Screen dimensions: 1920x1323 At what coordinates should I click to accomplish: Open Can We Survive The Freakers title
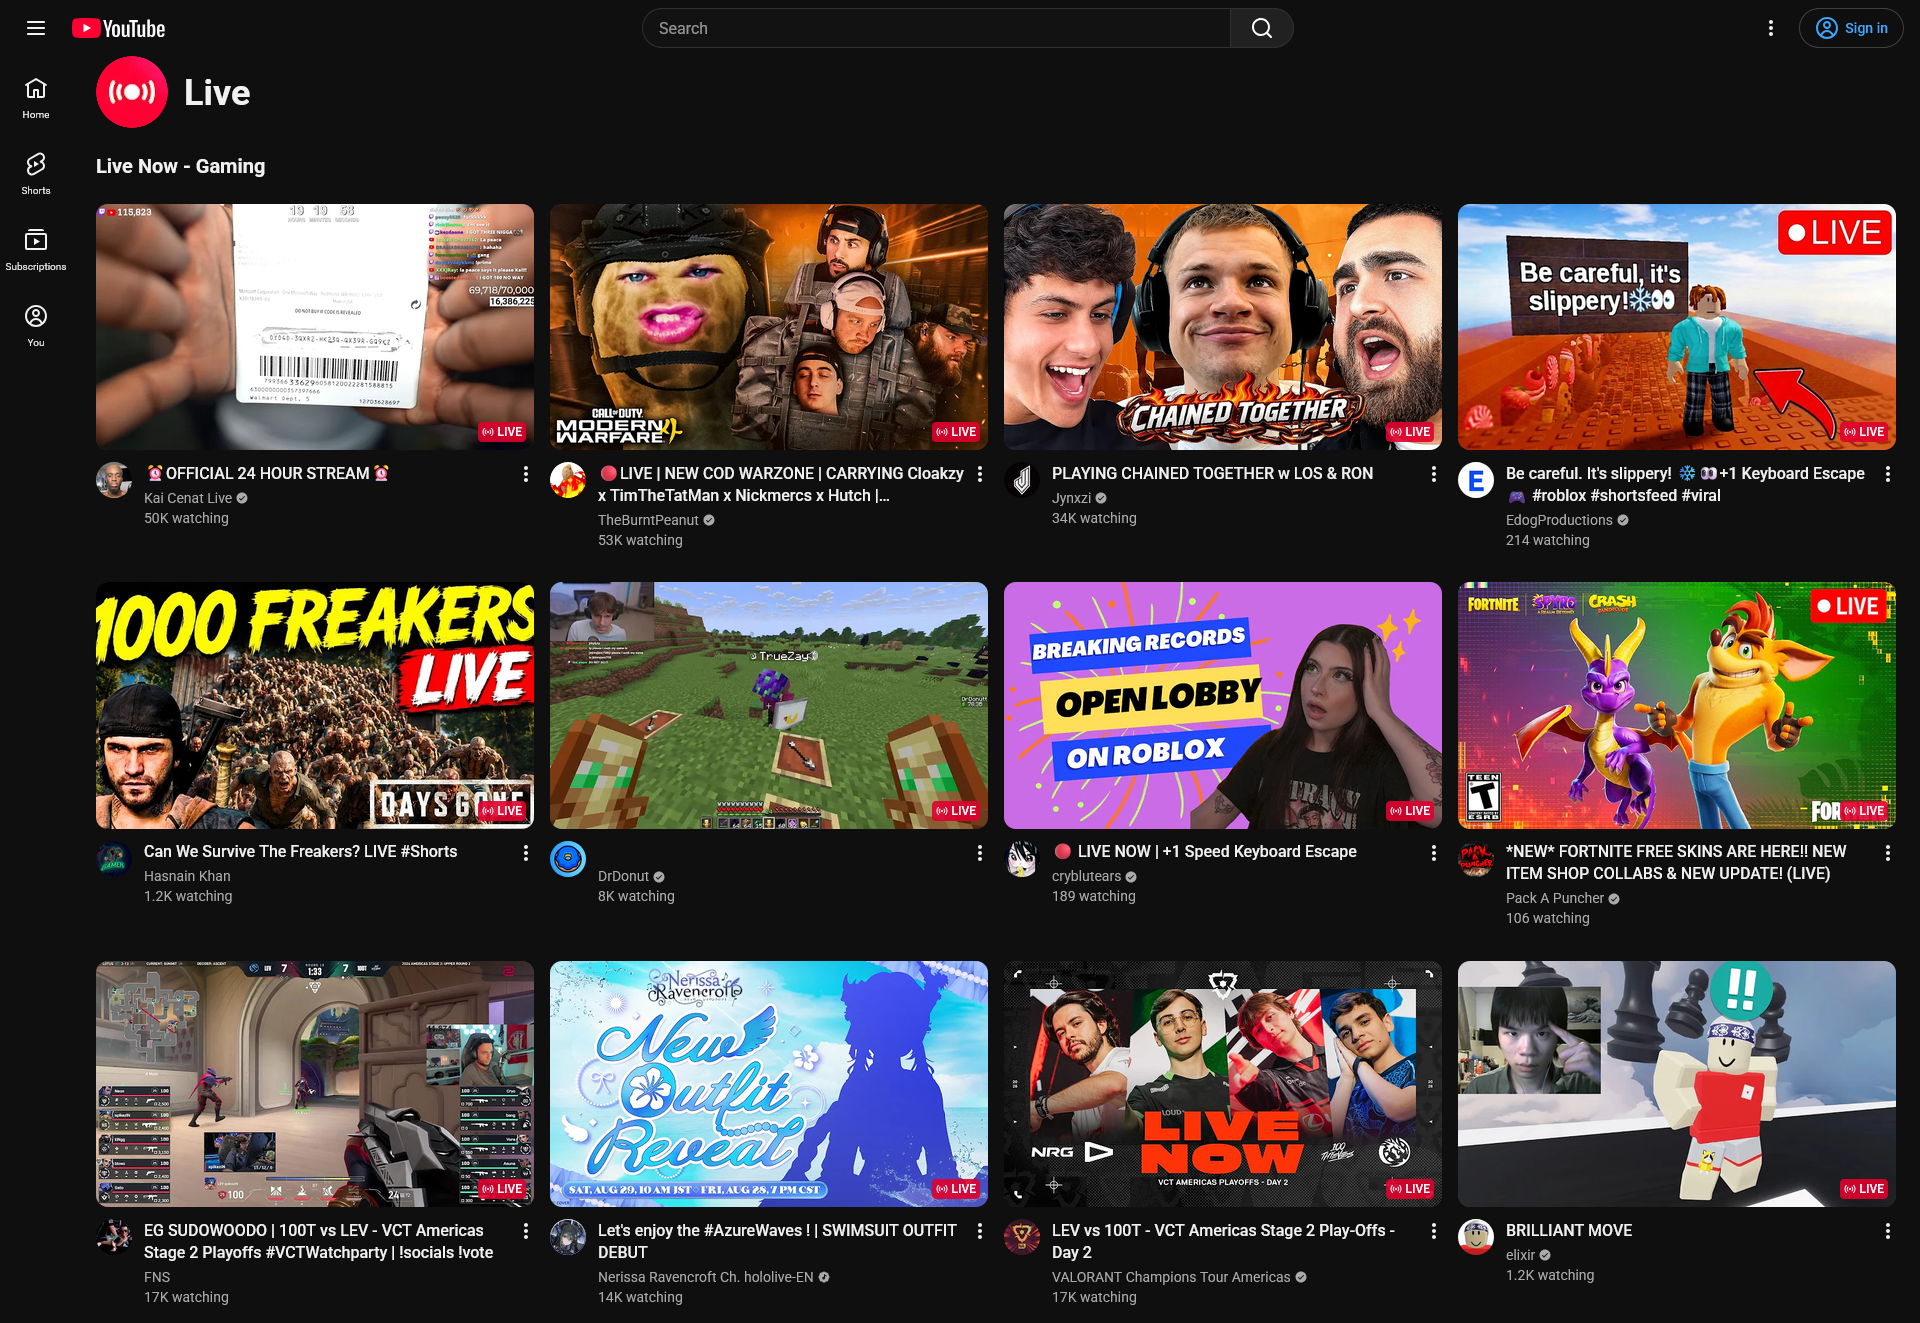coord(300,851)
